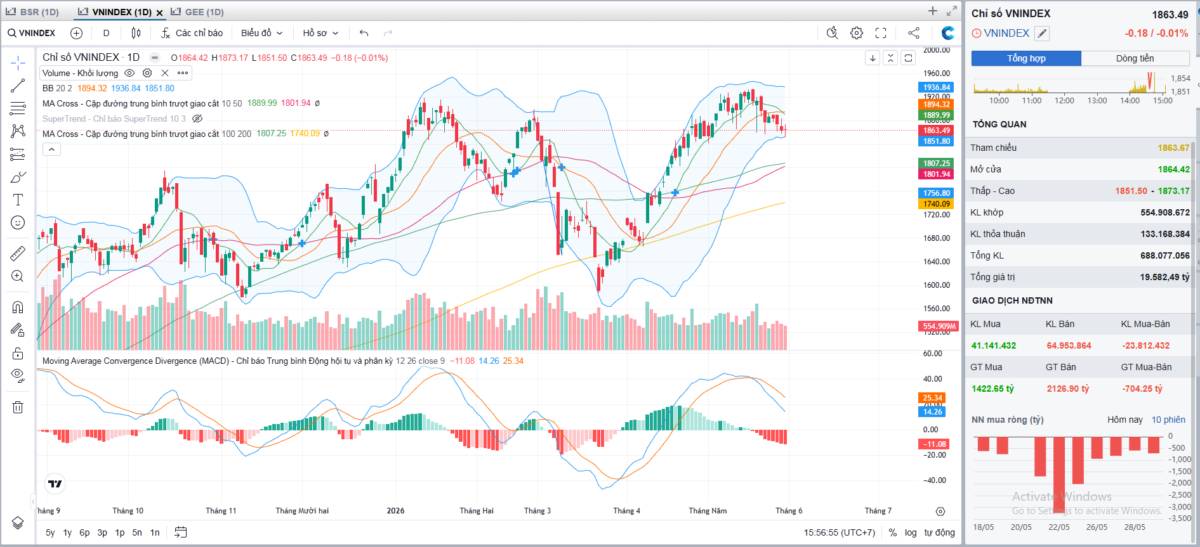Viewport: 1200px width, 547px height.
Task: Toggle tự động auto scale
Action: click(939, 532)
